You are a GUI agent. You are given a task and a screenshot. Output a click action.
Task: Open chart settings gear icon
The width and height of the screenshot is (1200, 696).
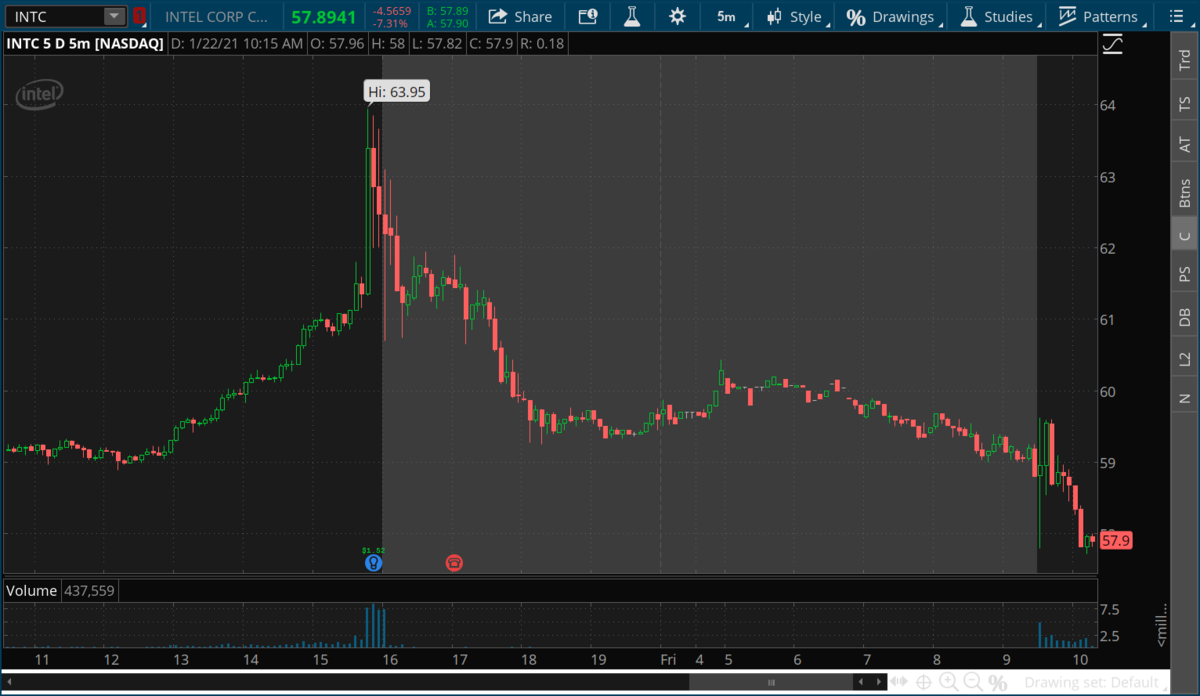pos(678,16)
